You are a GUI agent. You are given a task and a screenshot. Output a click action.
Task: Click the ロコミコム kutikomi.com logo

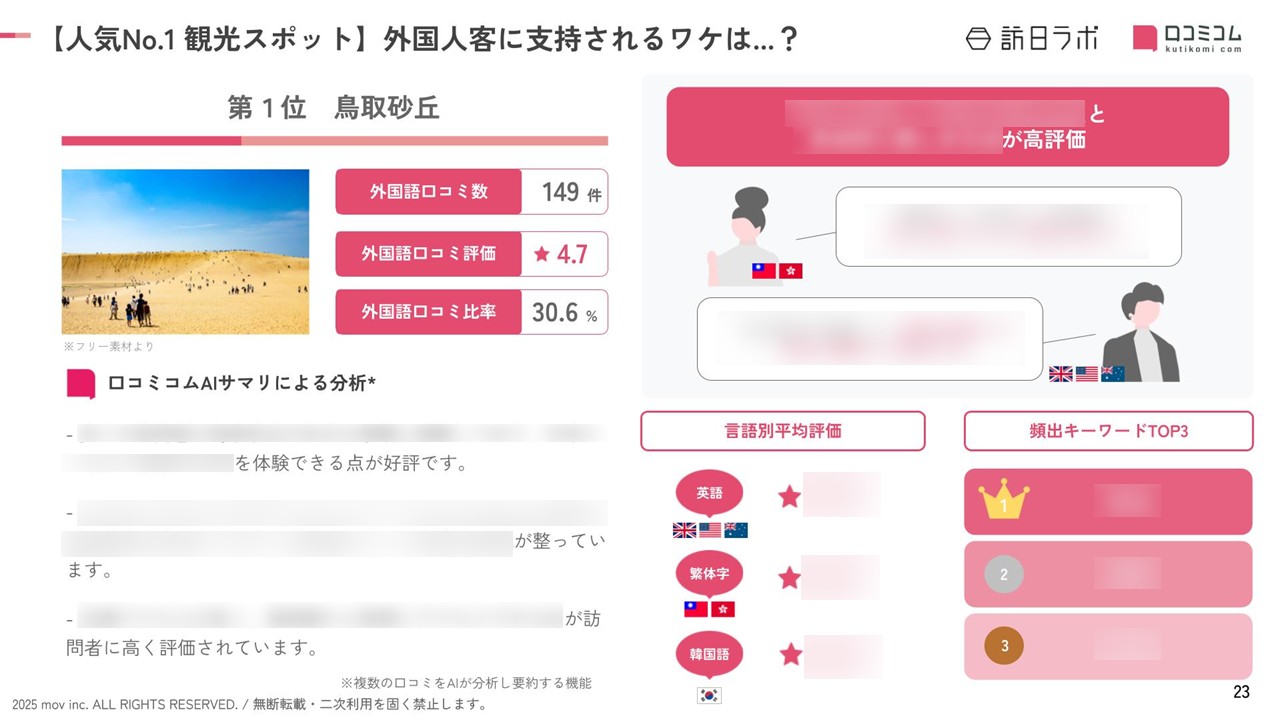click(x=1187, y=38)
